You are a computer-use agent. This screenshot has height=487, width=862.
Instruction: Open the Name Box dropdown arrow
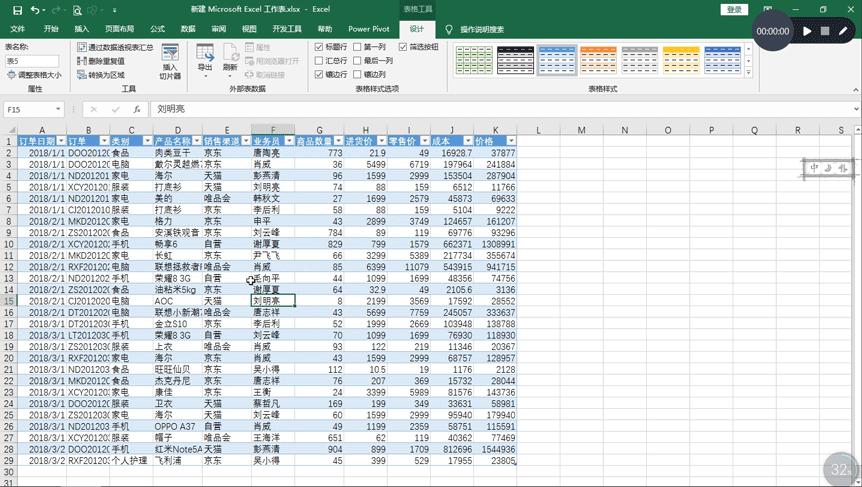click(x=59, y=109)
